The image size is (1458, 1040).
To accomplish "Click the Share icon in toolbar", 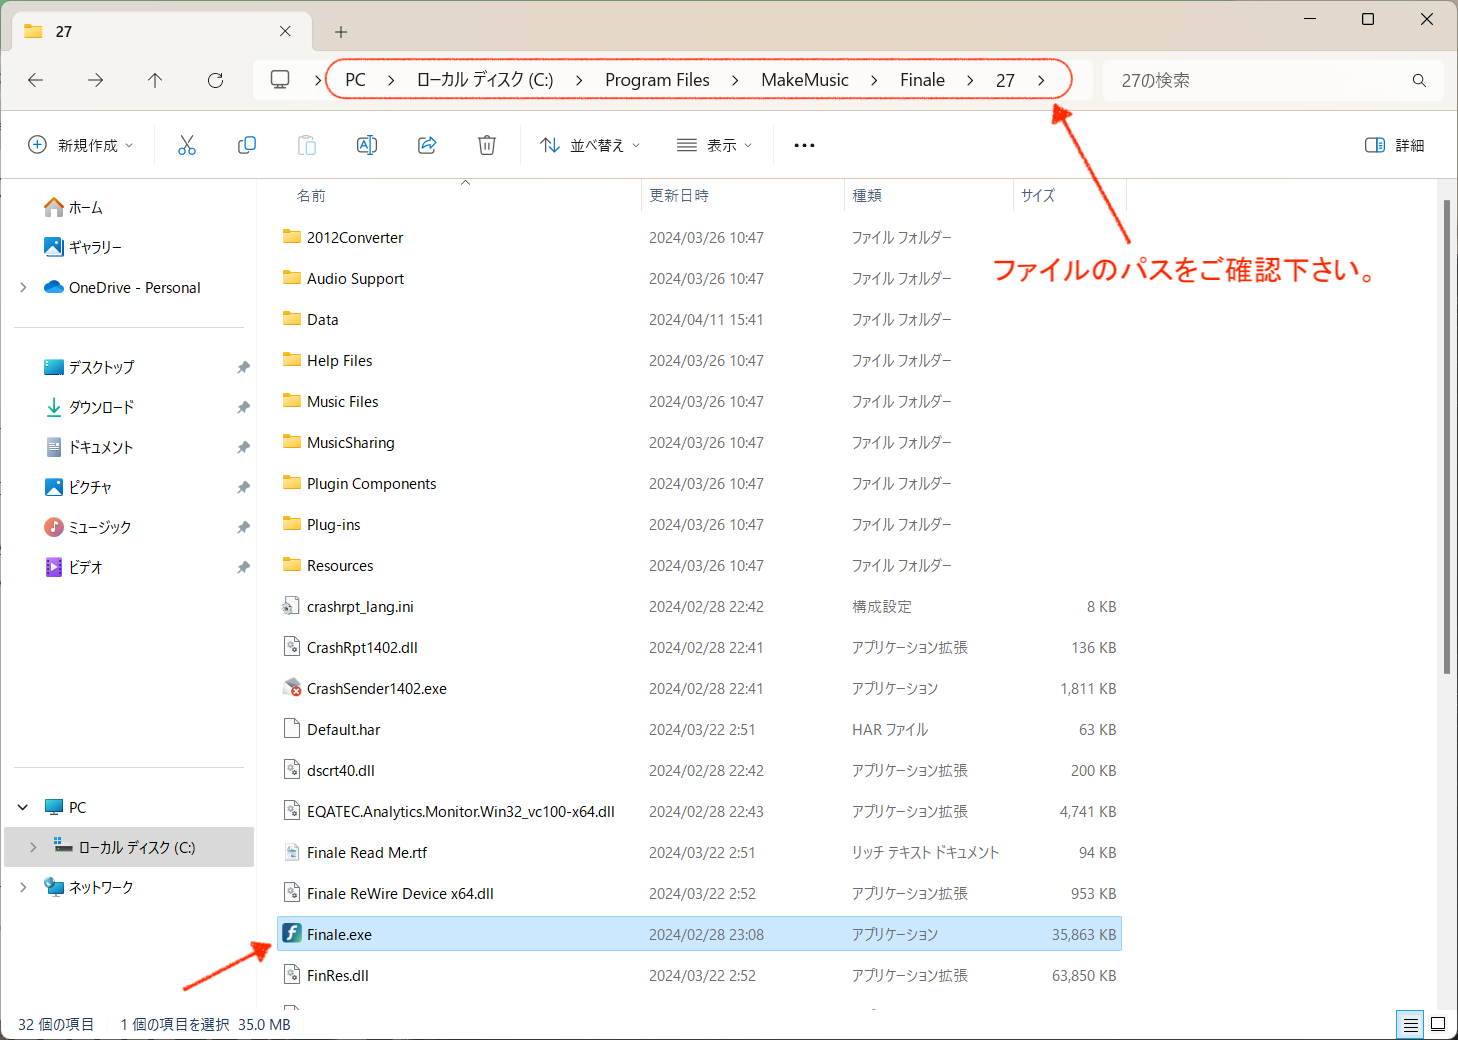I will [x=427, y=145].
